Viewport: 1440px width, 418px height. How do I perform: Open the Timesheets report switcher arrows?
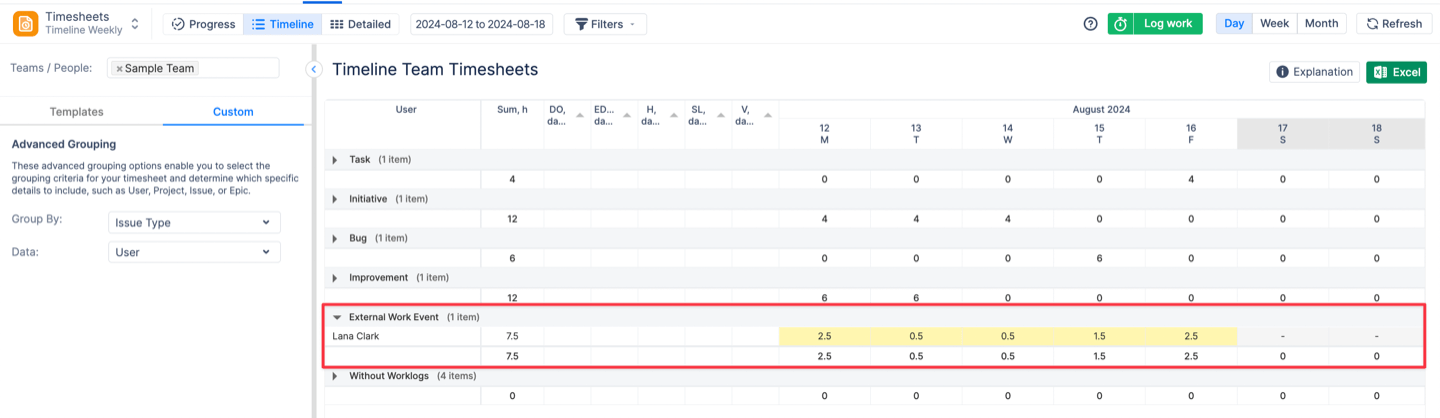(x=135, y=23)
